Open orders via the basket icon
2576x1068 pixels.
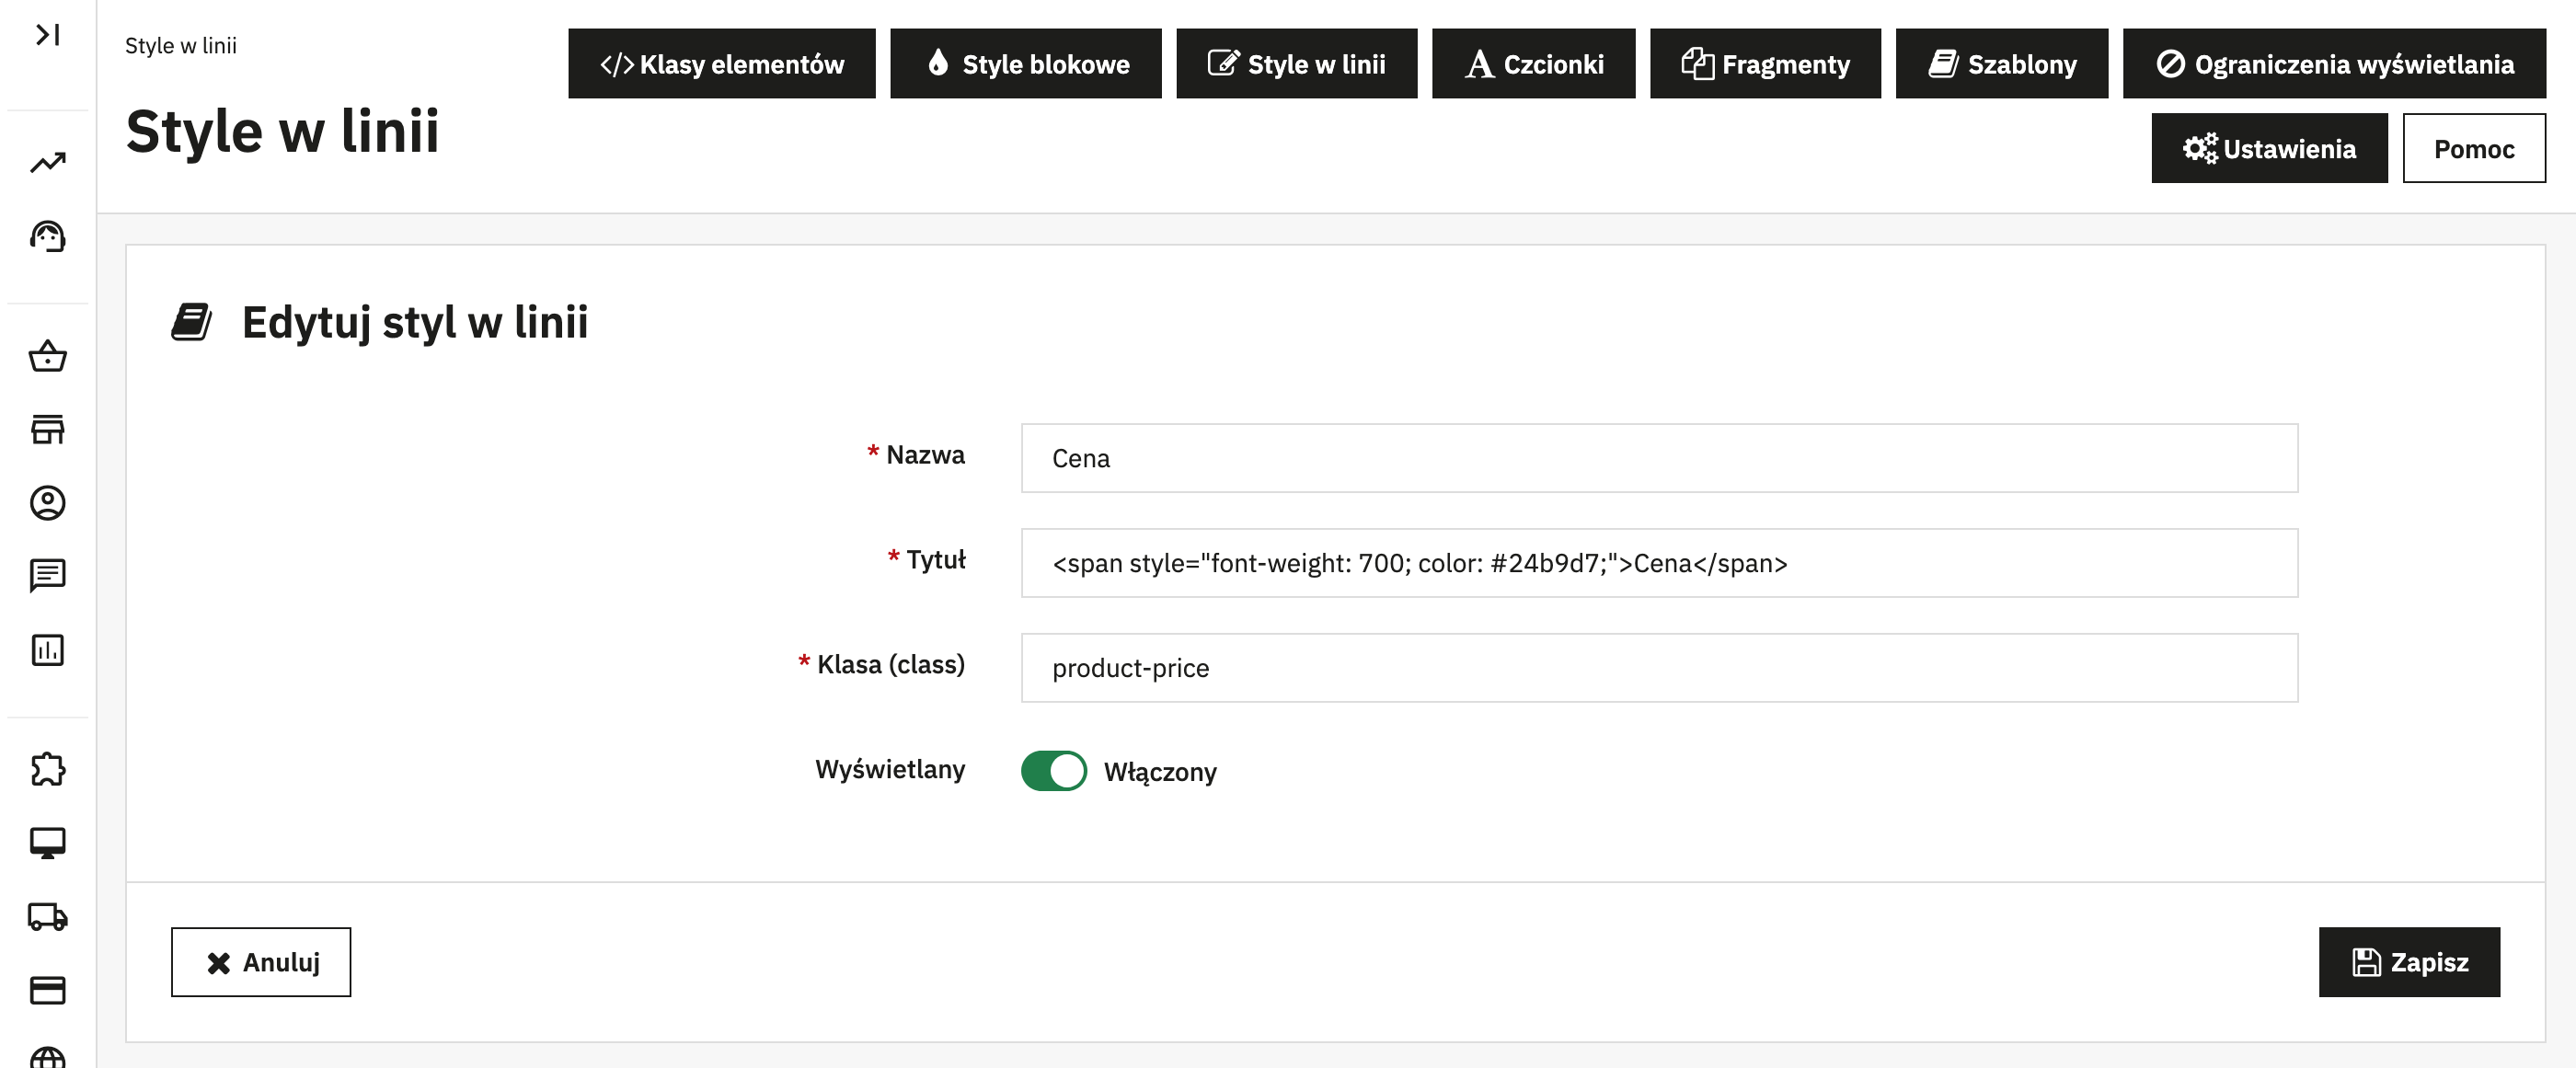coord(47,356)
